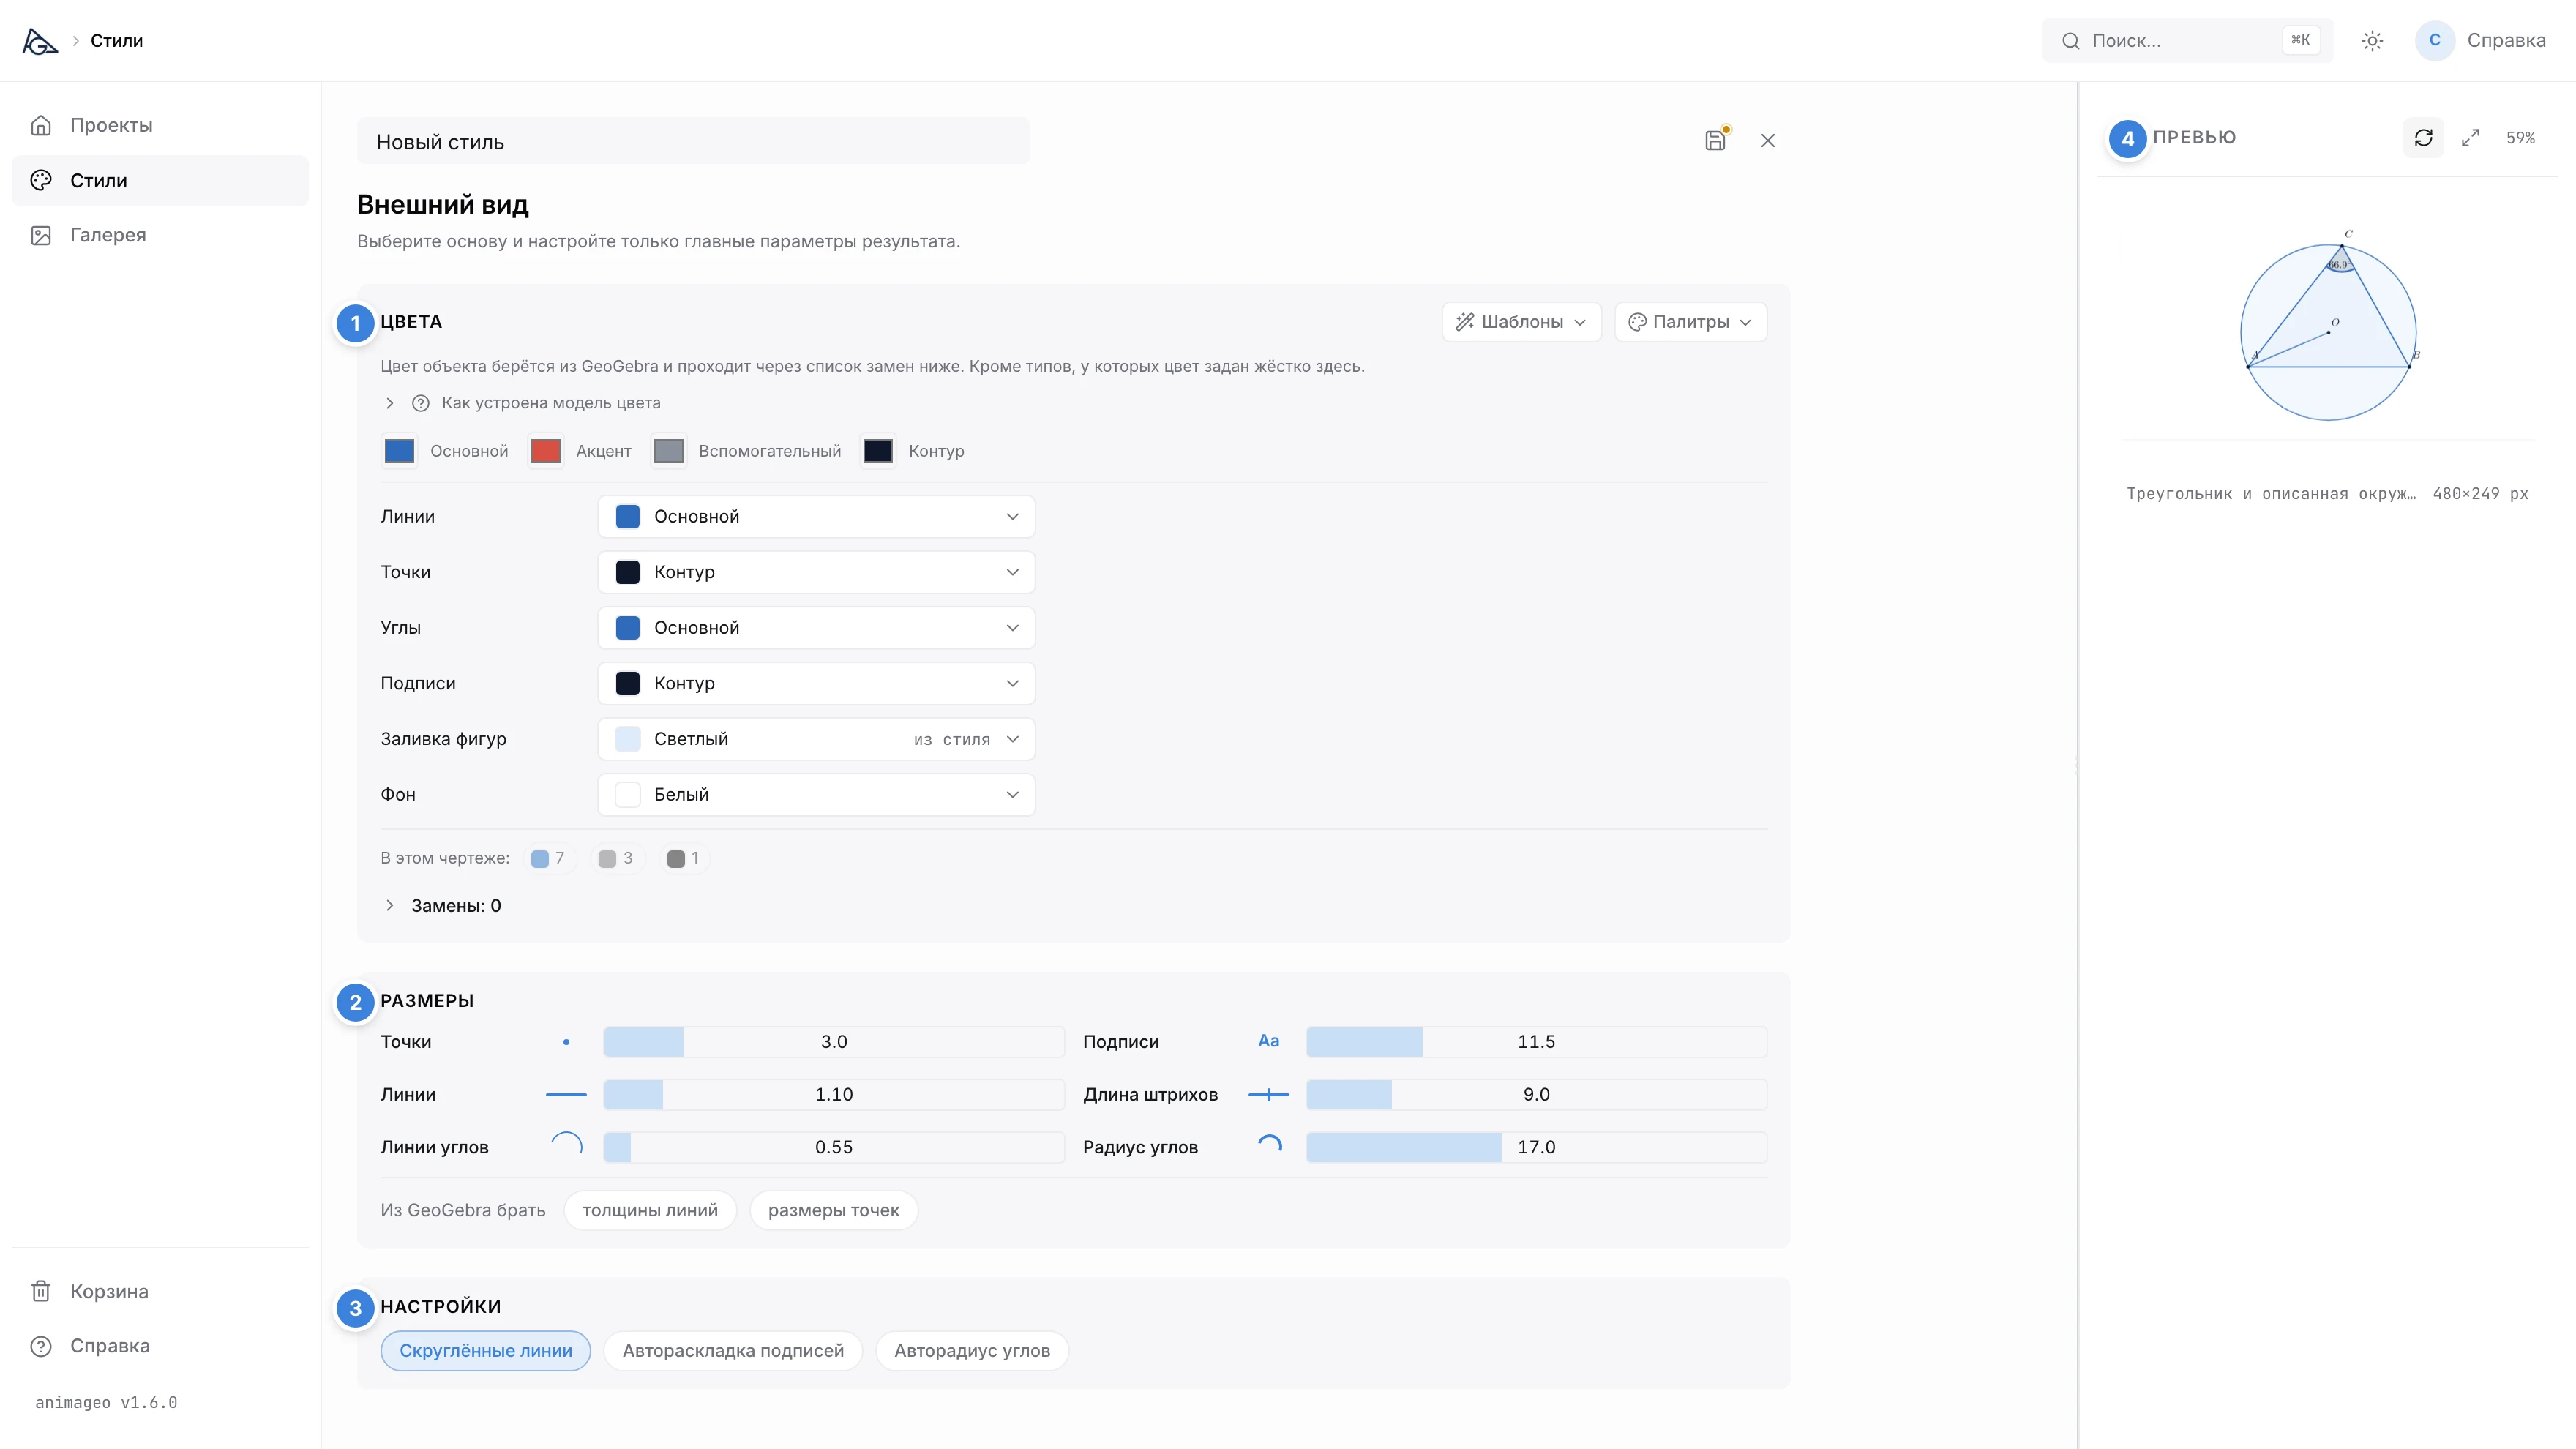This screenshot has width=2576, height=1449.
Task: Select Стили in the sidebar
Action: pos(160,180)
